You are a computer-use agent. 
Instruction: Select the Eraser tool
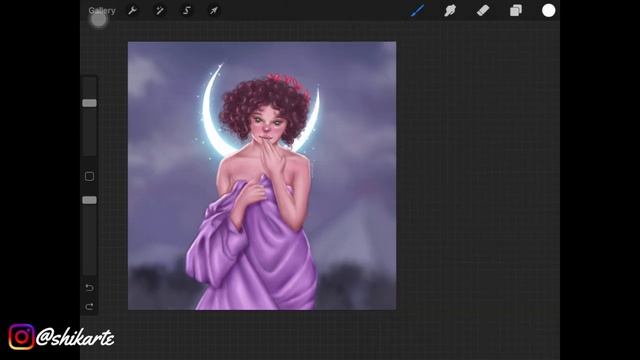pyautogui.click(x=483, y=11)
